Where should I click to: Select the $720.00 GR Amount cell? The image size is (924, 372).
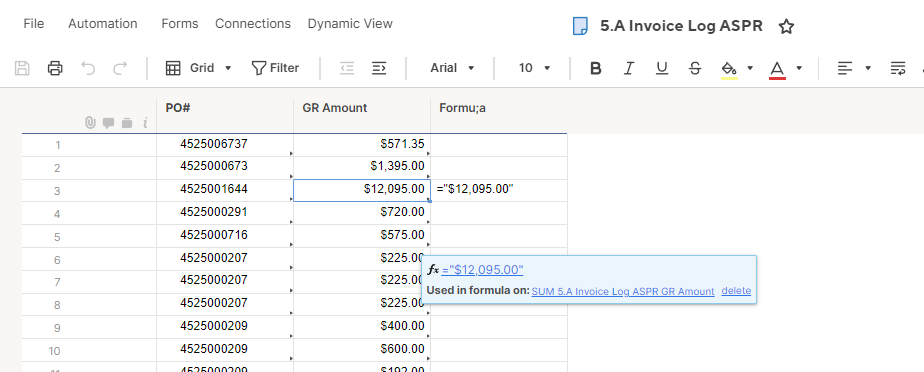(x=362, y=213)
